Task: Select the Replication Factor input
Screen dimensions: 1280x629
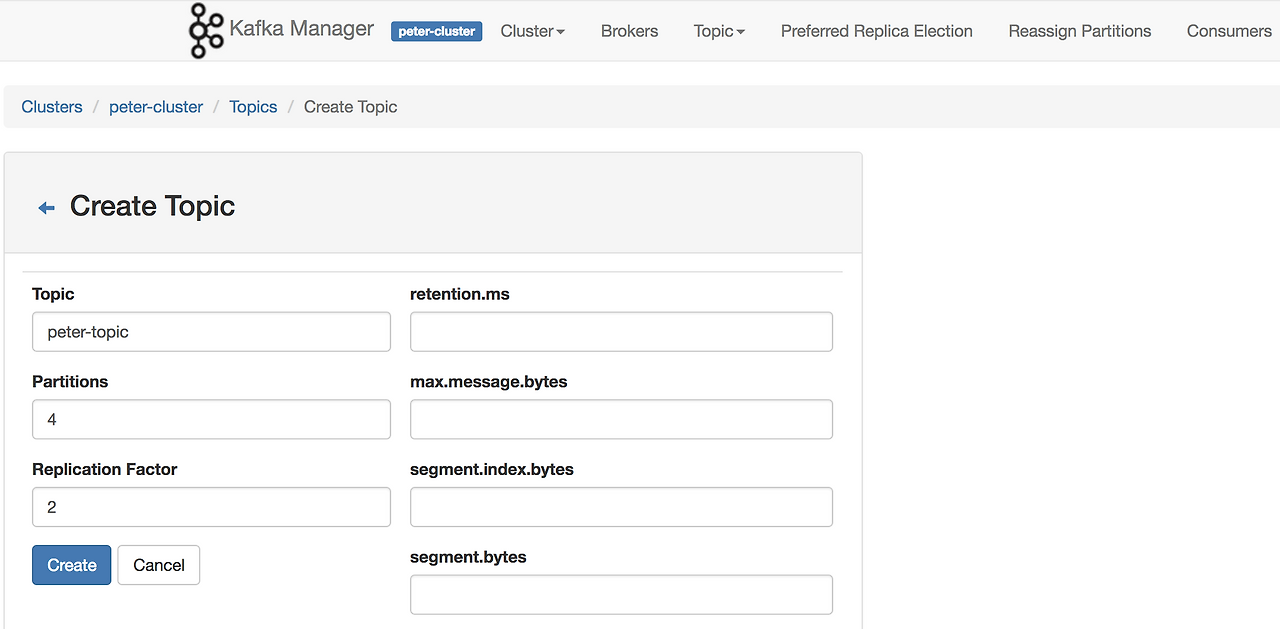Action: (x=211, y=507)
